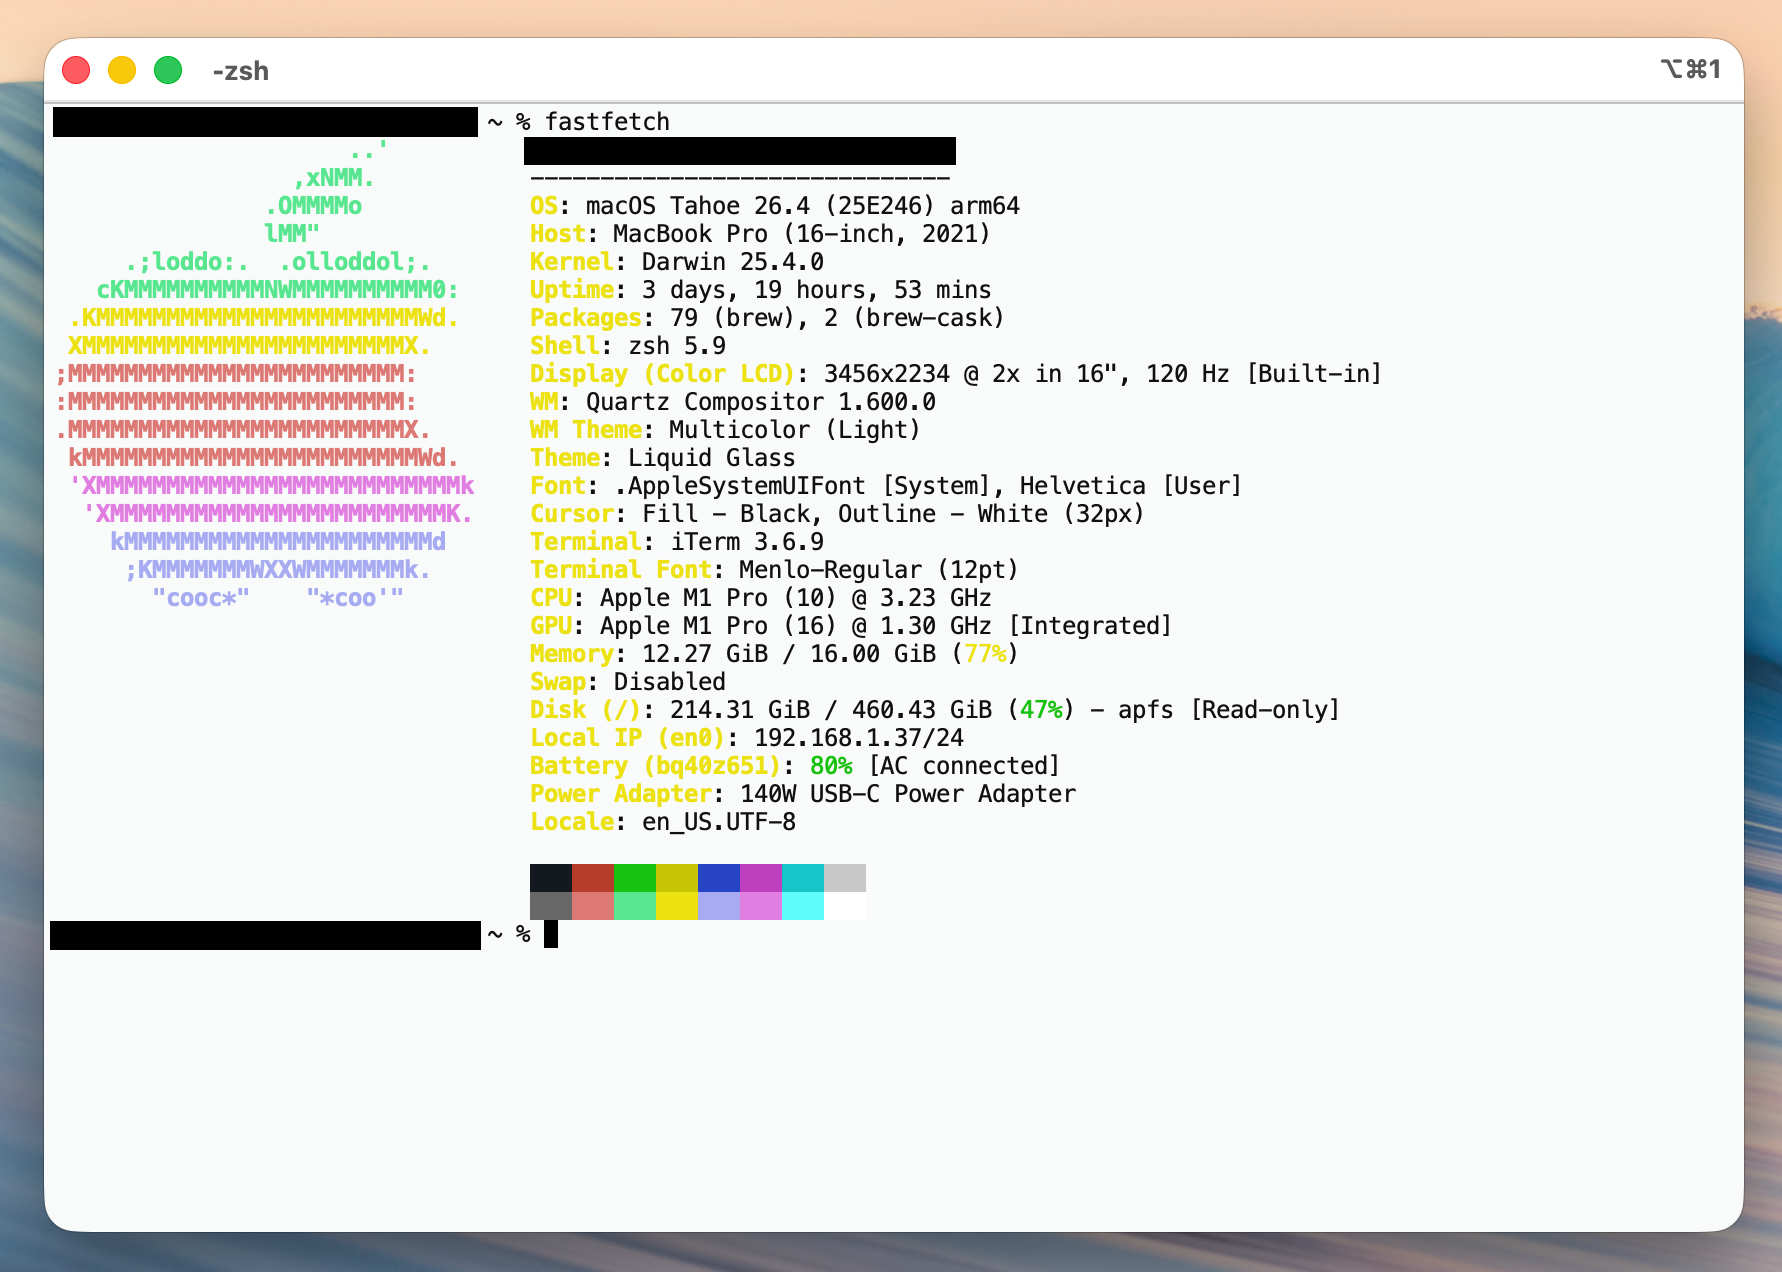Click the green zoom window button
1782x1272 pixels.
168,70
